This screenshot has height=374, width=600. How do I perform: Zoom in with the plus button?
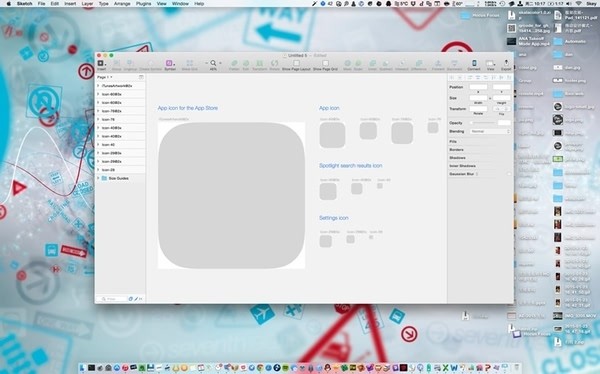tap(220, 63)
